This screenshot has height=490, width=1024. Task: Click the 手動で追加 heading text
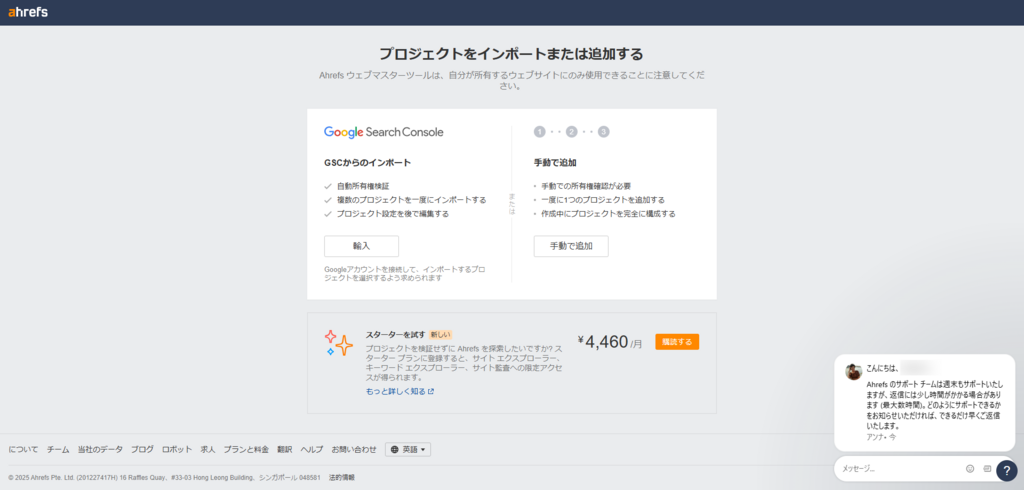tap(555, 163)
